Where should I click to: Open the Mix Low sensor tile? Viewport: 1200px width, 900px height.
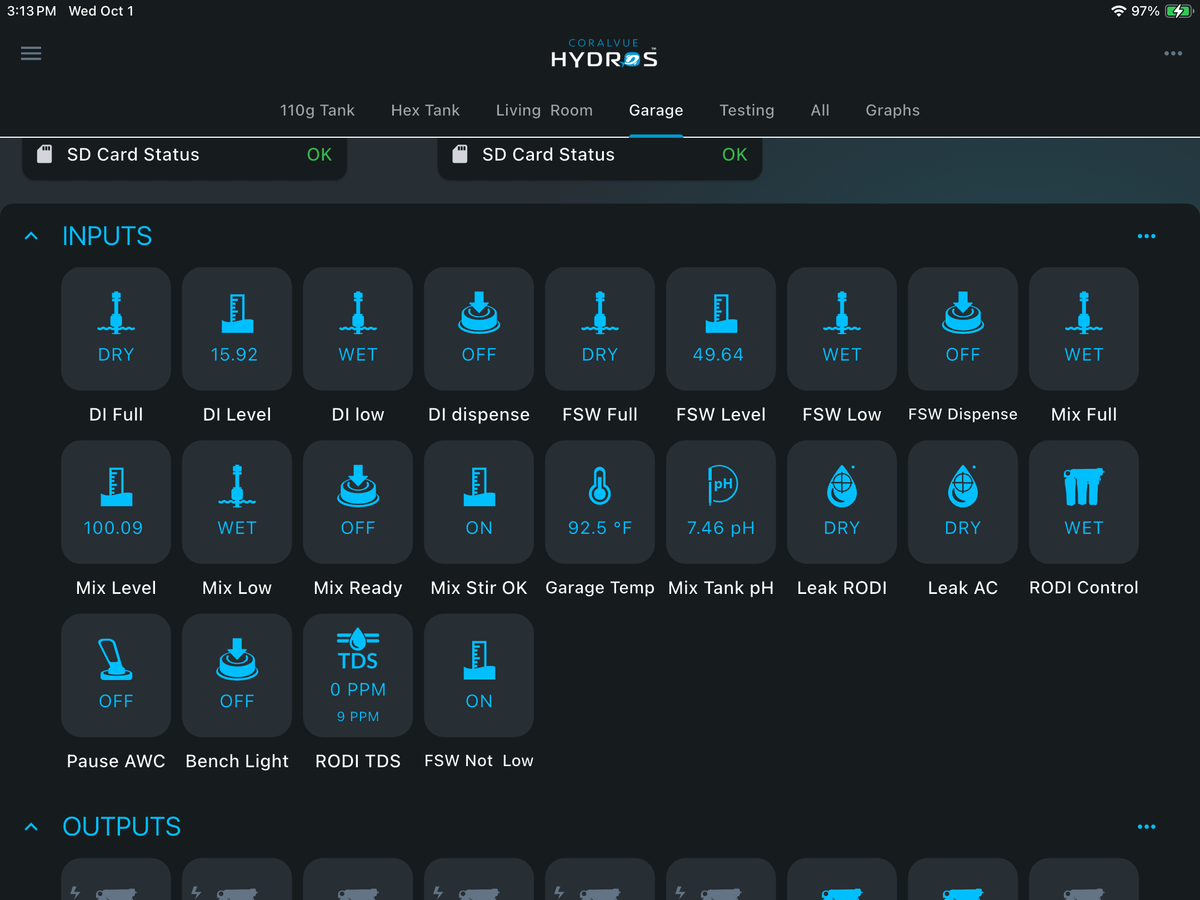click(x=237, y=502)
